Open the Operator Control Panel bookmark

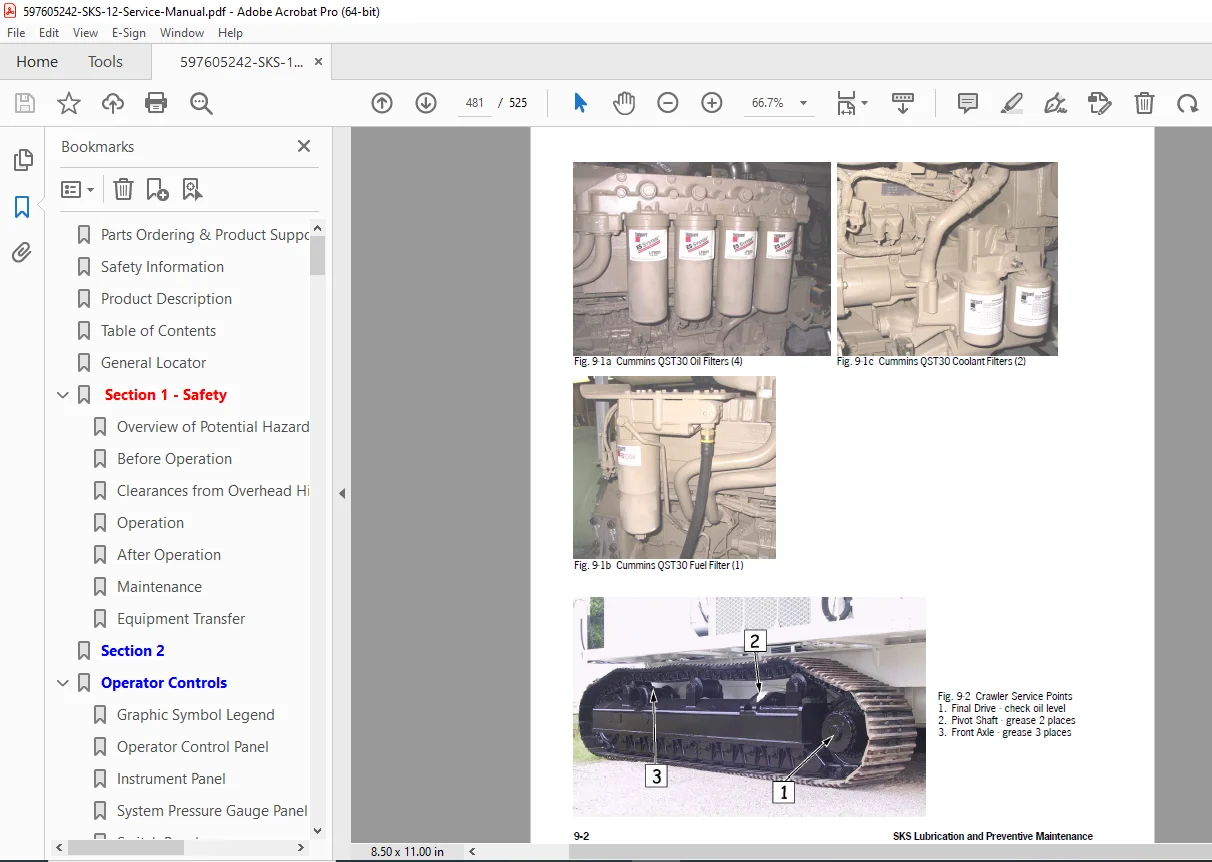click(193, 747)
